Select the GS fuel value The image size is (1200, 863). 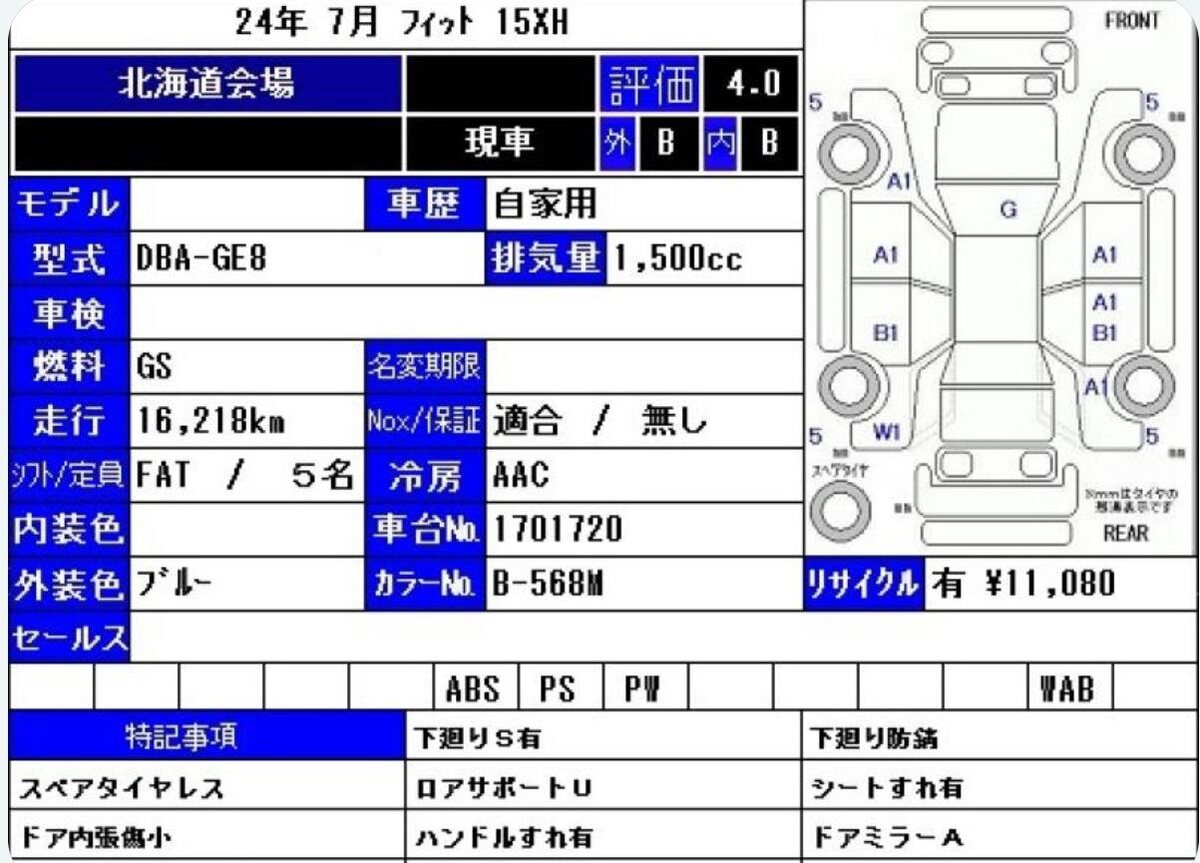(x=154, y=367)
